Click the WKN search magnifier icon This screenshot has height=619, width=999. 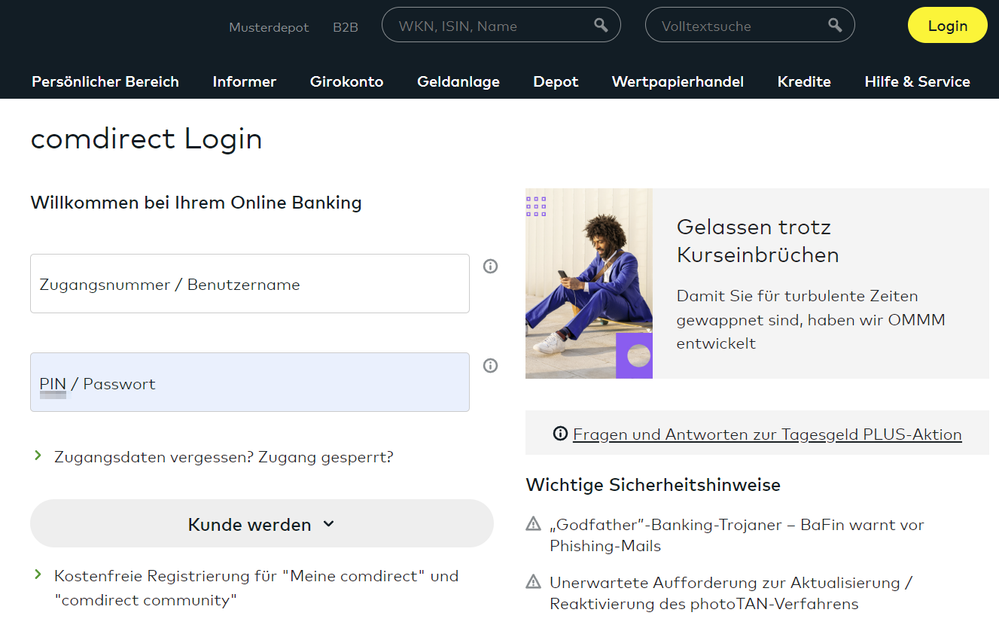(601, 25)
